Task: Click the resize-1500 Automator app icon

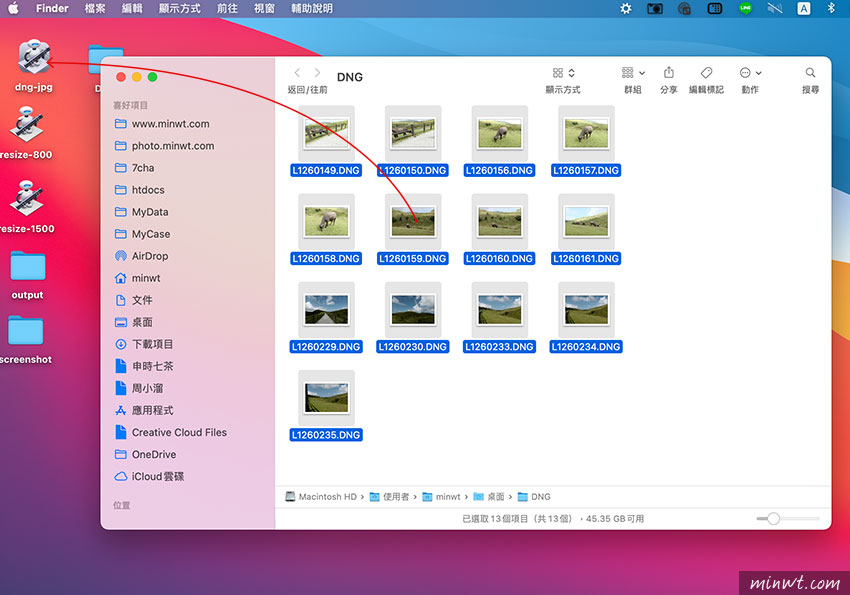Action: click(27, 198)
